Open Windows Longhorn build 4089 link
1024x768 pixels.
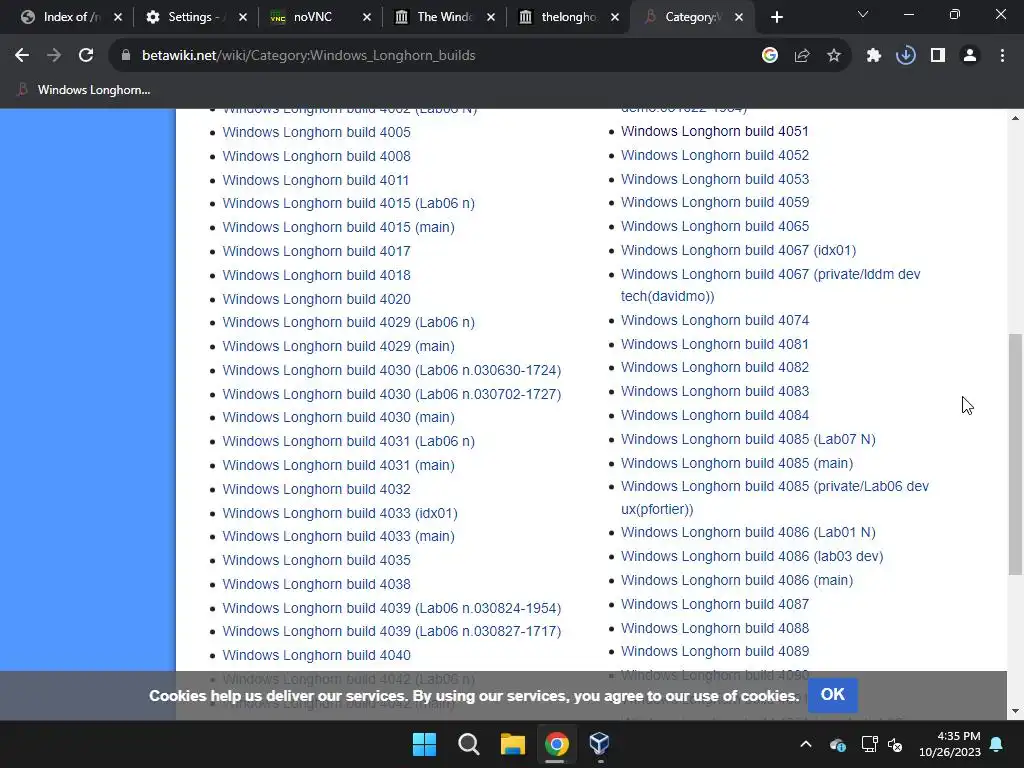tap(714, 652)
